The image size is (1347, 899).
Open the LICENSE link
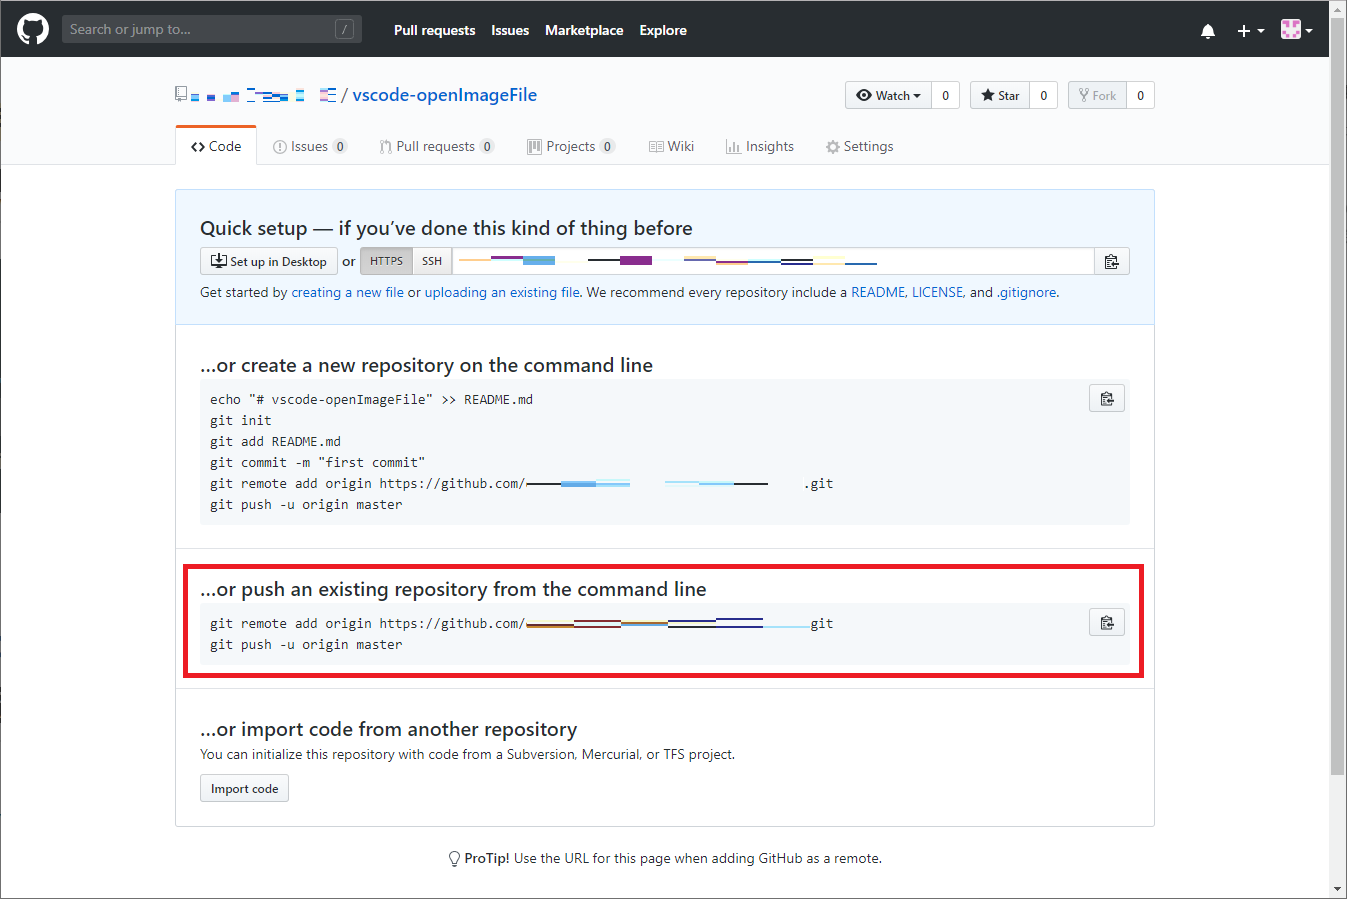click(938, 292)
